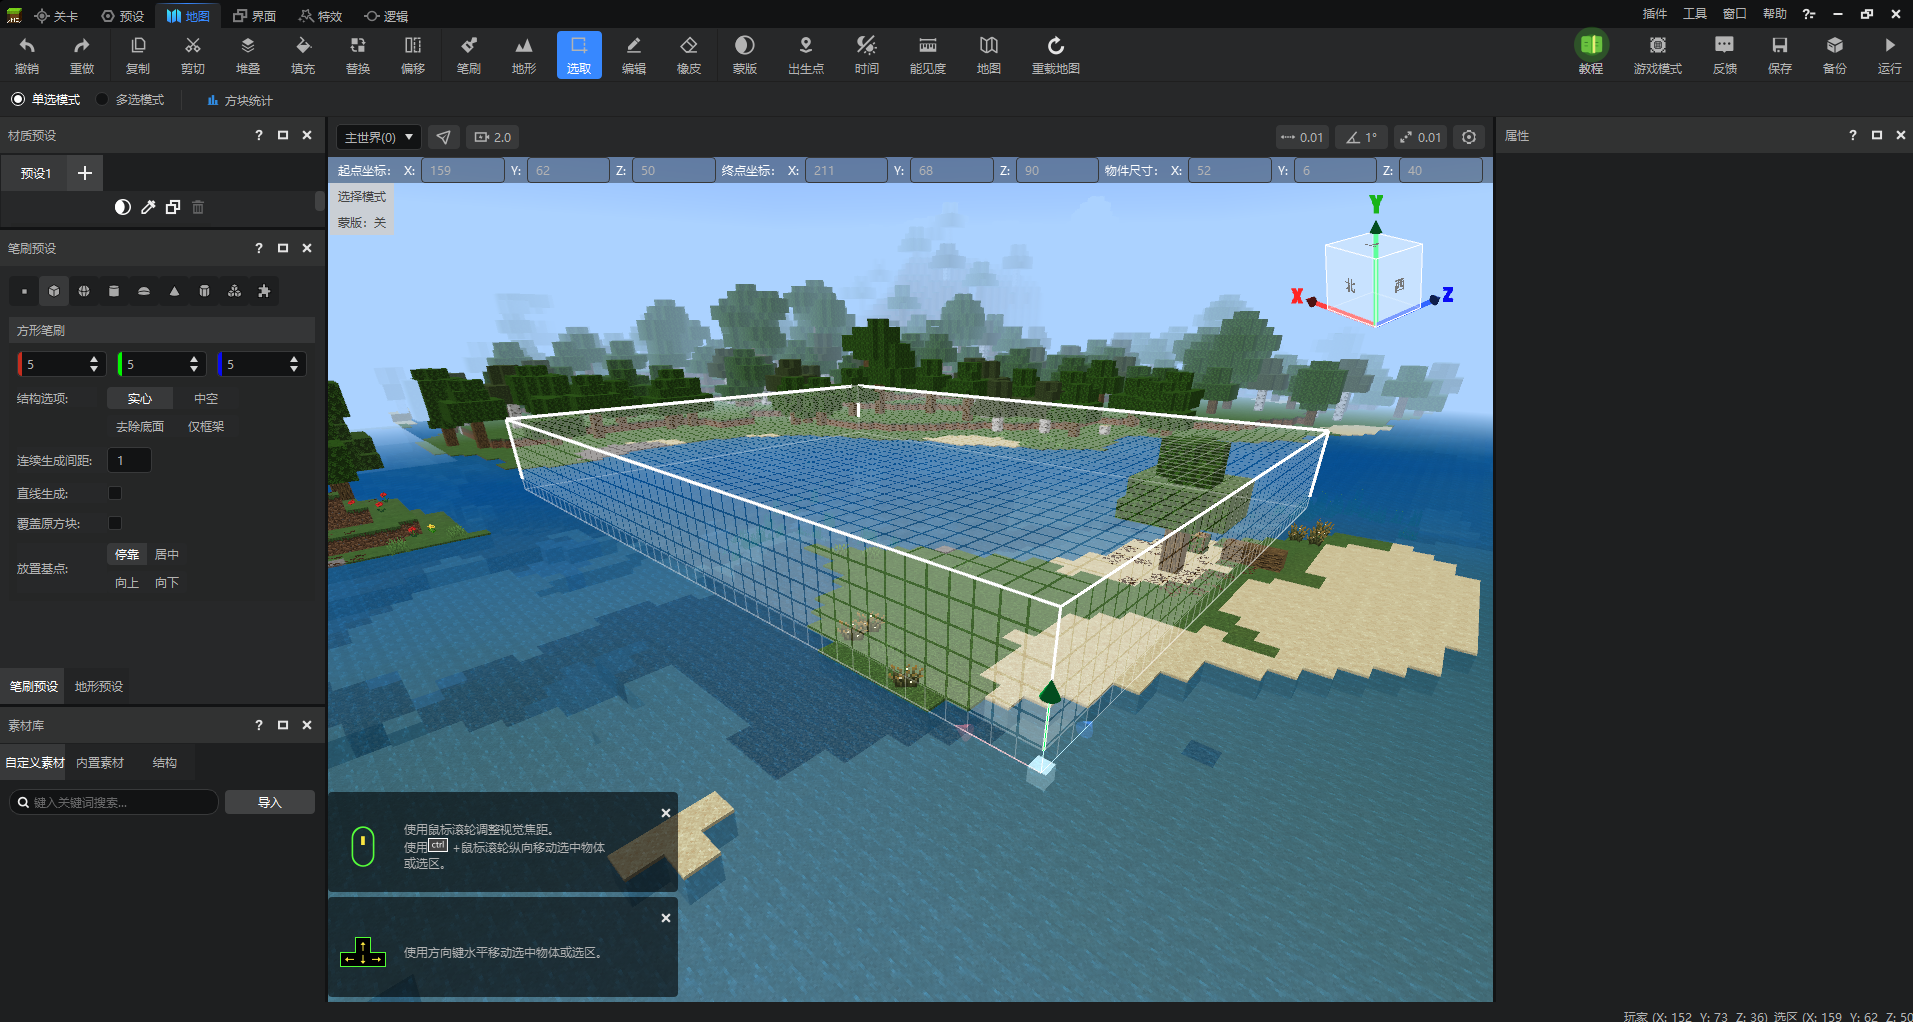This screenshot has width=1913, height=1022.
Task: Open the 主世界(0) dimension dropdown
Action: click(378, 137)
